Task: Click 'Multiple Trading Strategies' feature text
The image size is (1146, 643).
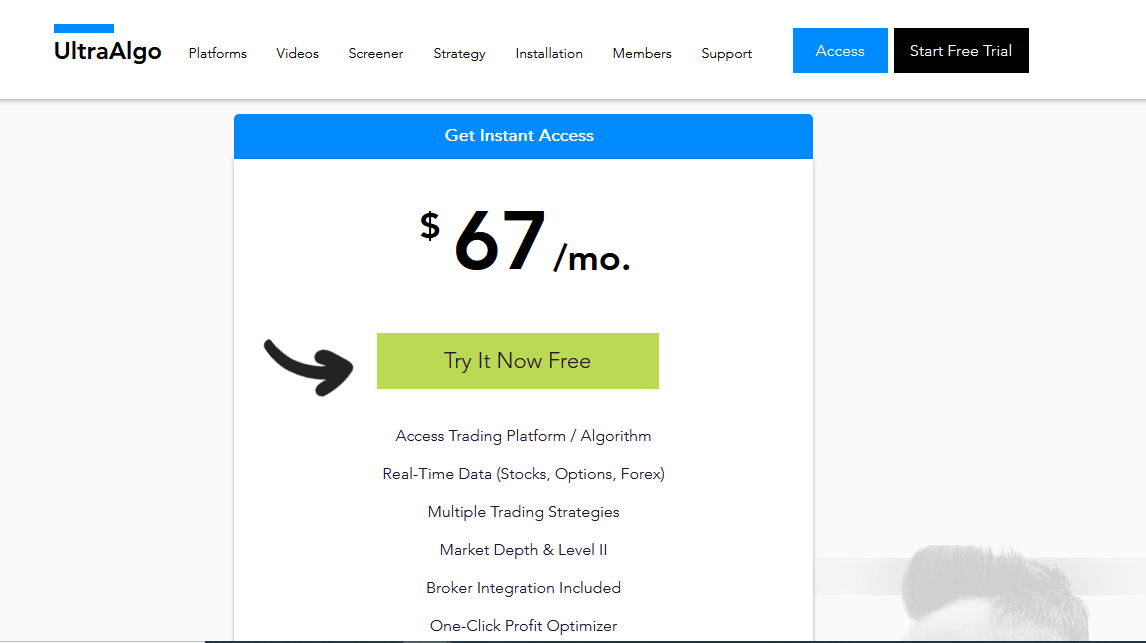Action: 523,512
